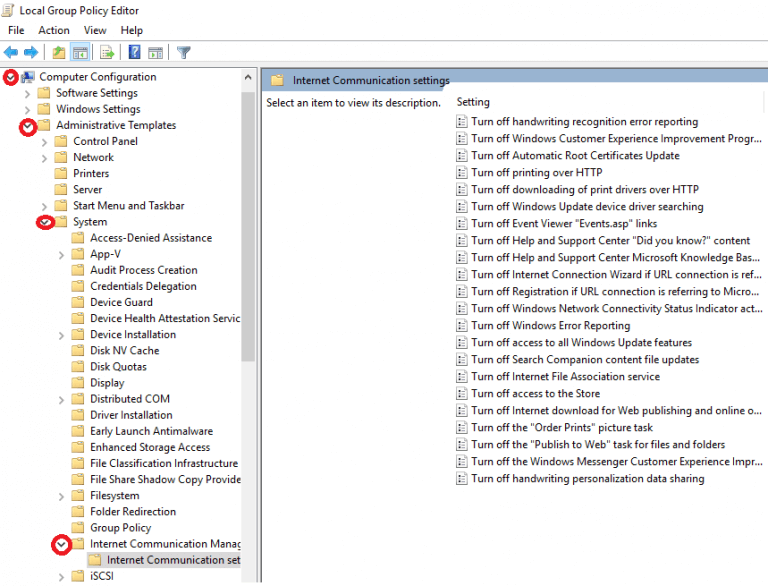Click the Filter funnel toolbar icon
The image size is (768, 586).
tap(184, 52)
